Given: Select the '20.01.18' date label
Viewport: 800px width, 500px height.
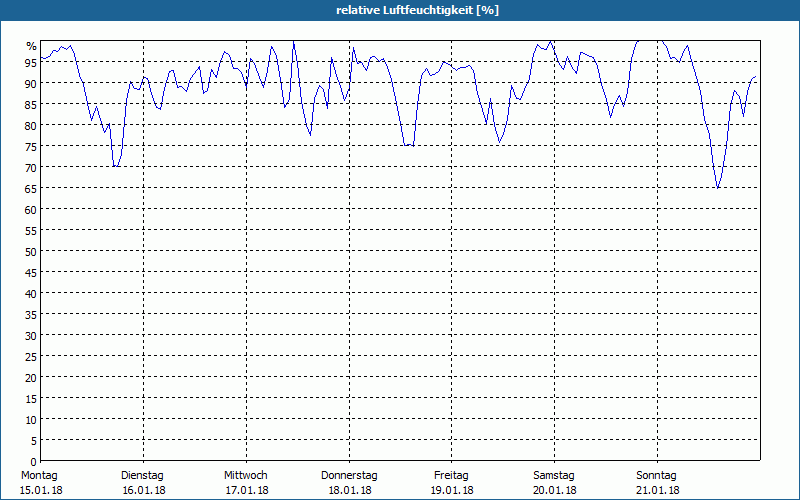Looking at the screenshot, I should (x=555, y=490).
